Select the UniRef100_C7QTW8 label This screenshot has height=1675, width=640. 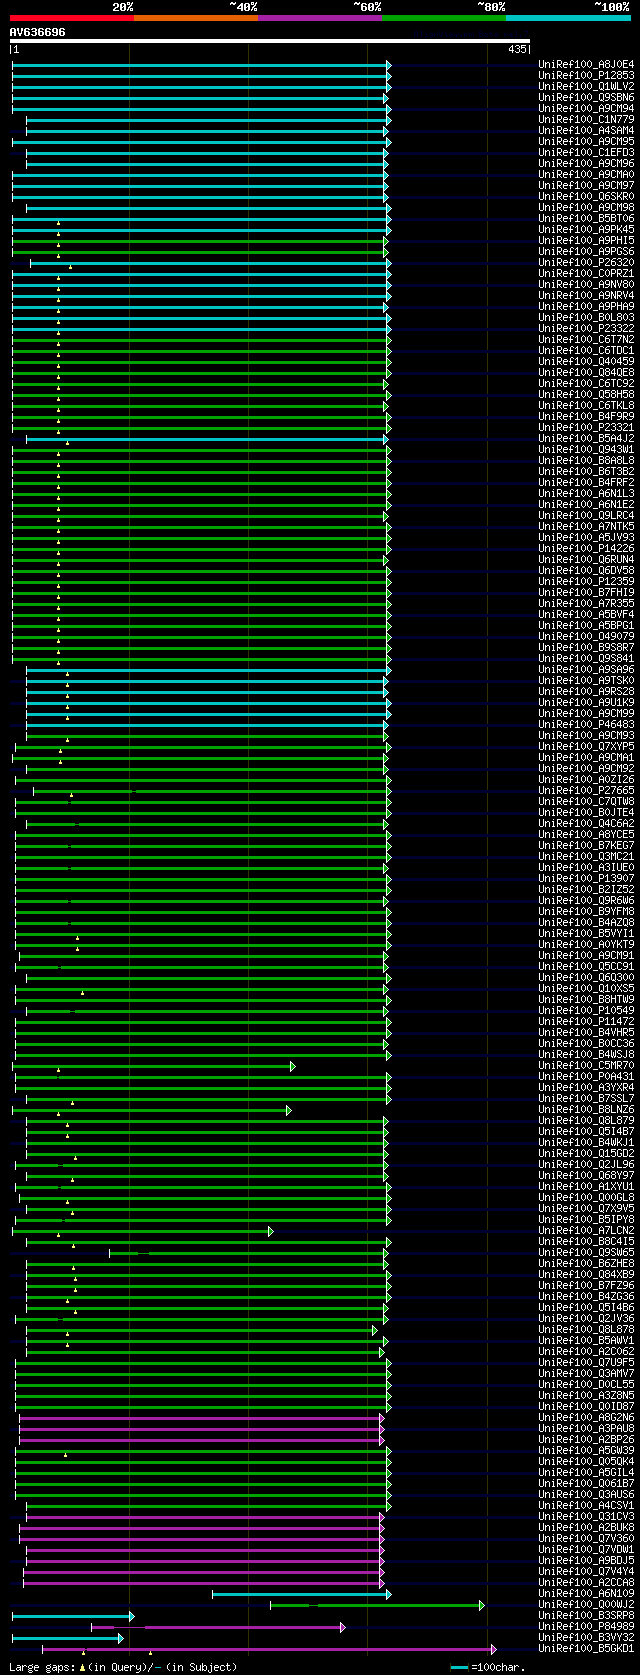click(586, 801)
